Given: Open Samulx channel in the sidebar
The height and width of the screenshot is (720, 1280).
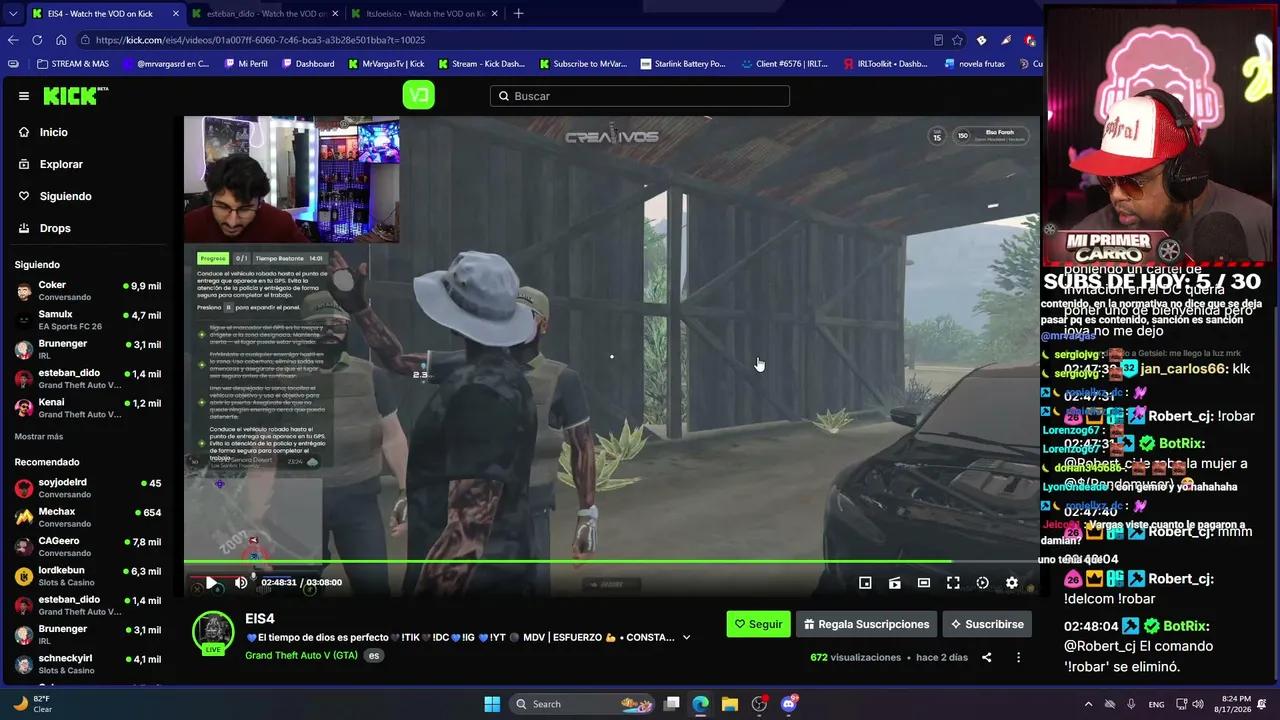Looking at the screenshot, I should click(88, 320).
